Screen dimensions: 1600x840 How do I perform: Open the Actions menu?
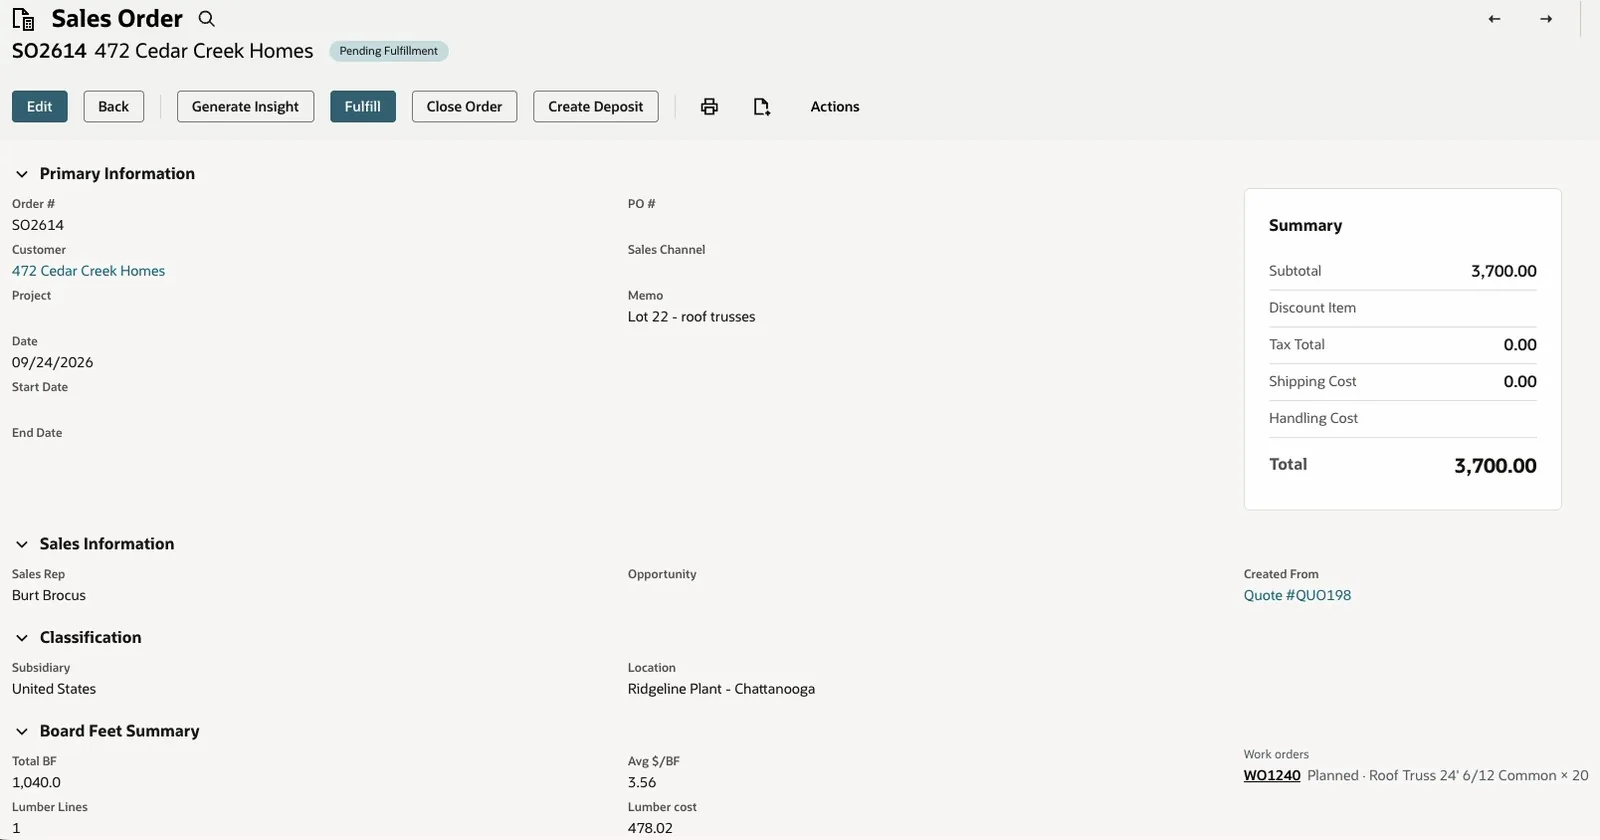(835, 107)
